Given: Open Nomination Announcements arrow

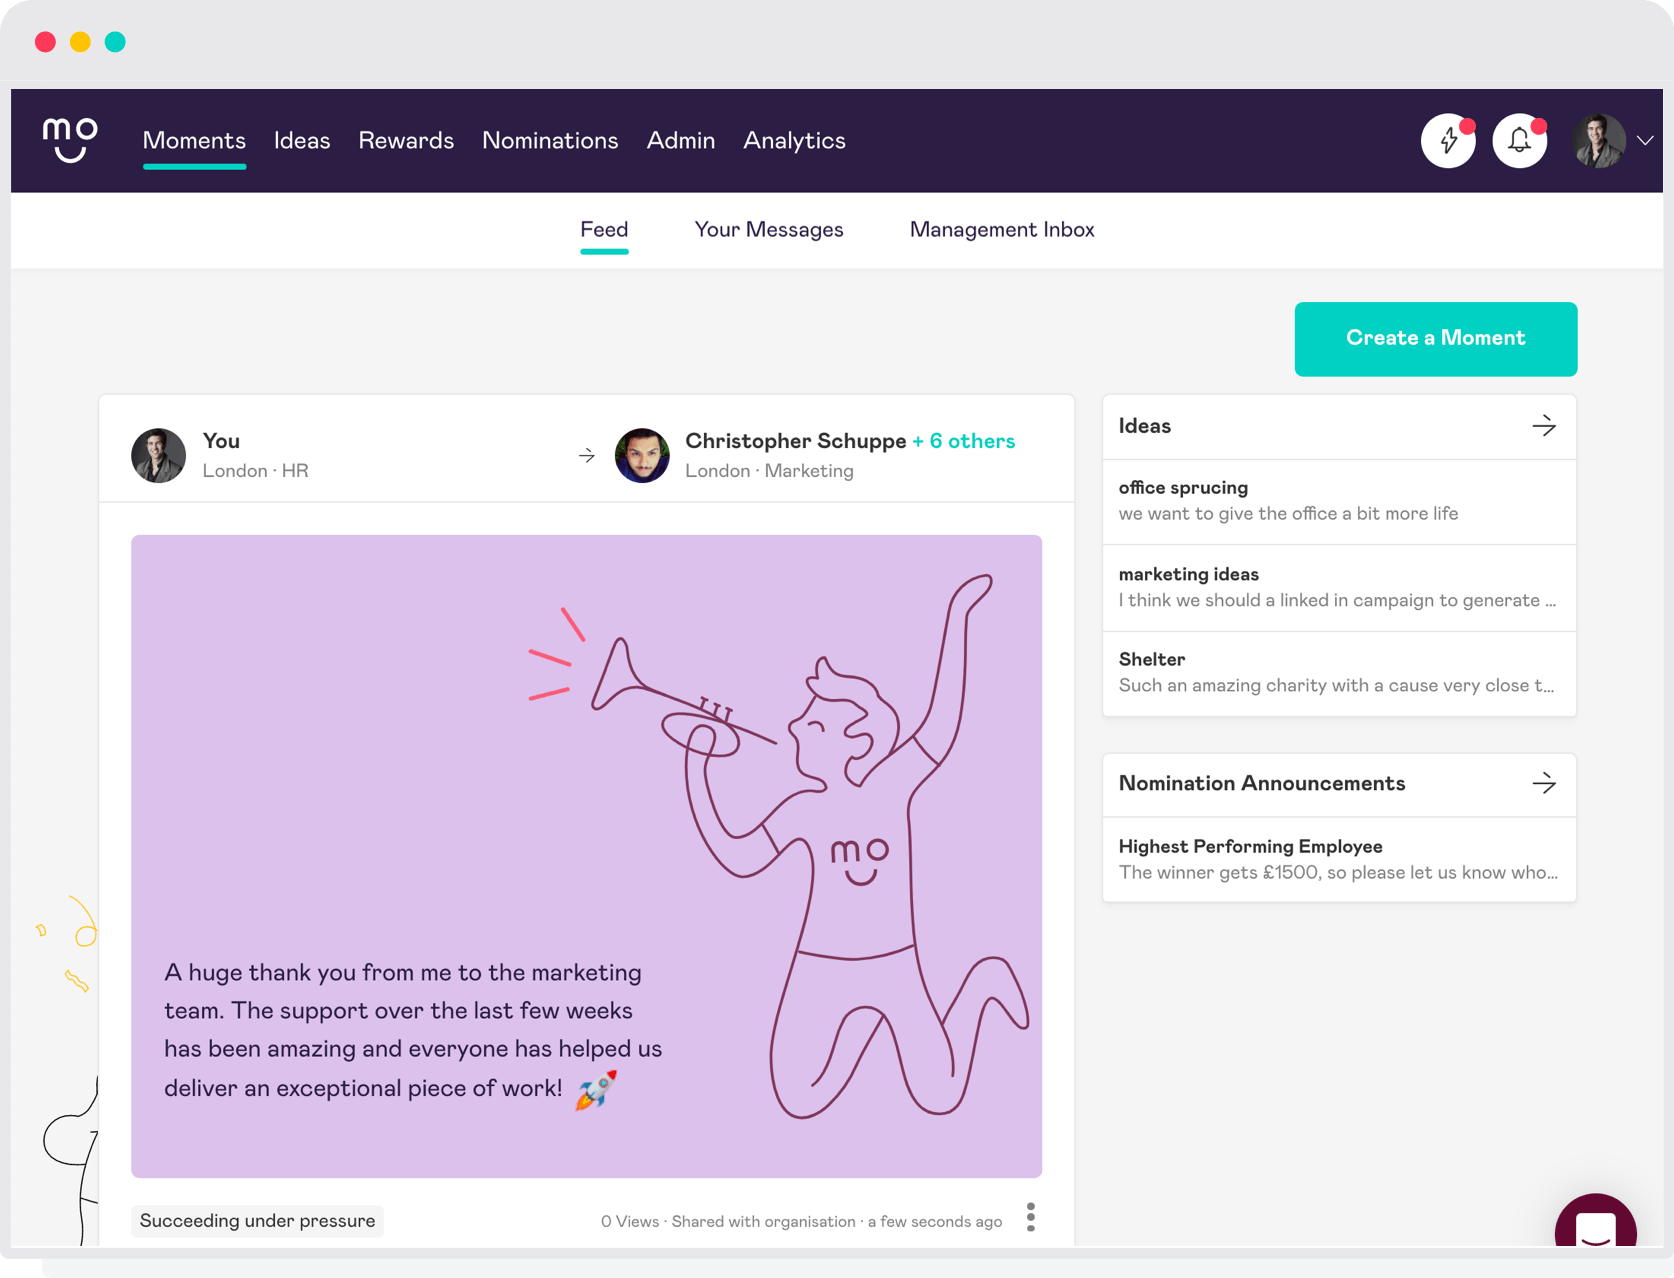Looking at the screenshot, I should (1544, 783).
